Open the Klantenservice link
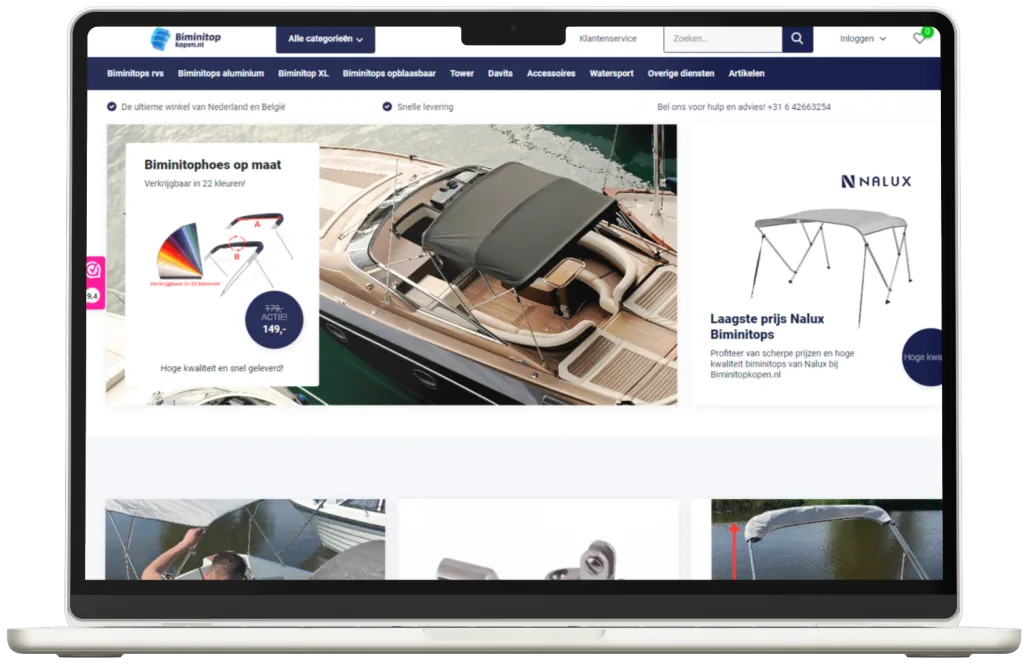1024x667 pixels. coord(607,39)
